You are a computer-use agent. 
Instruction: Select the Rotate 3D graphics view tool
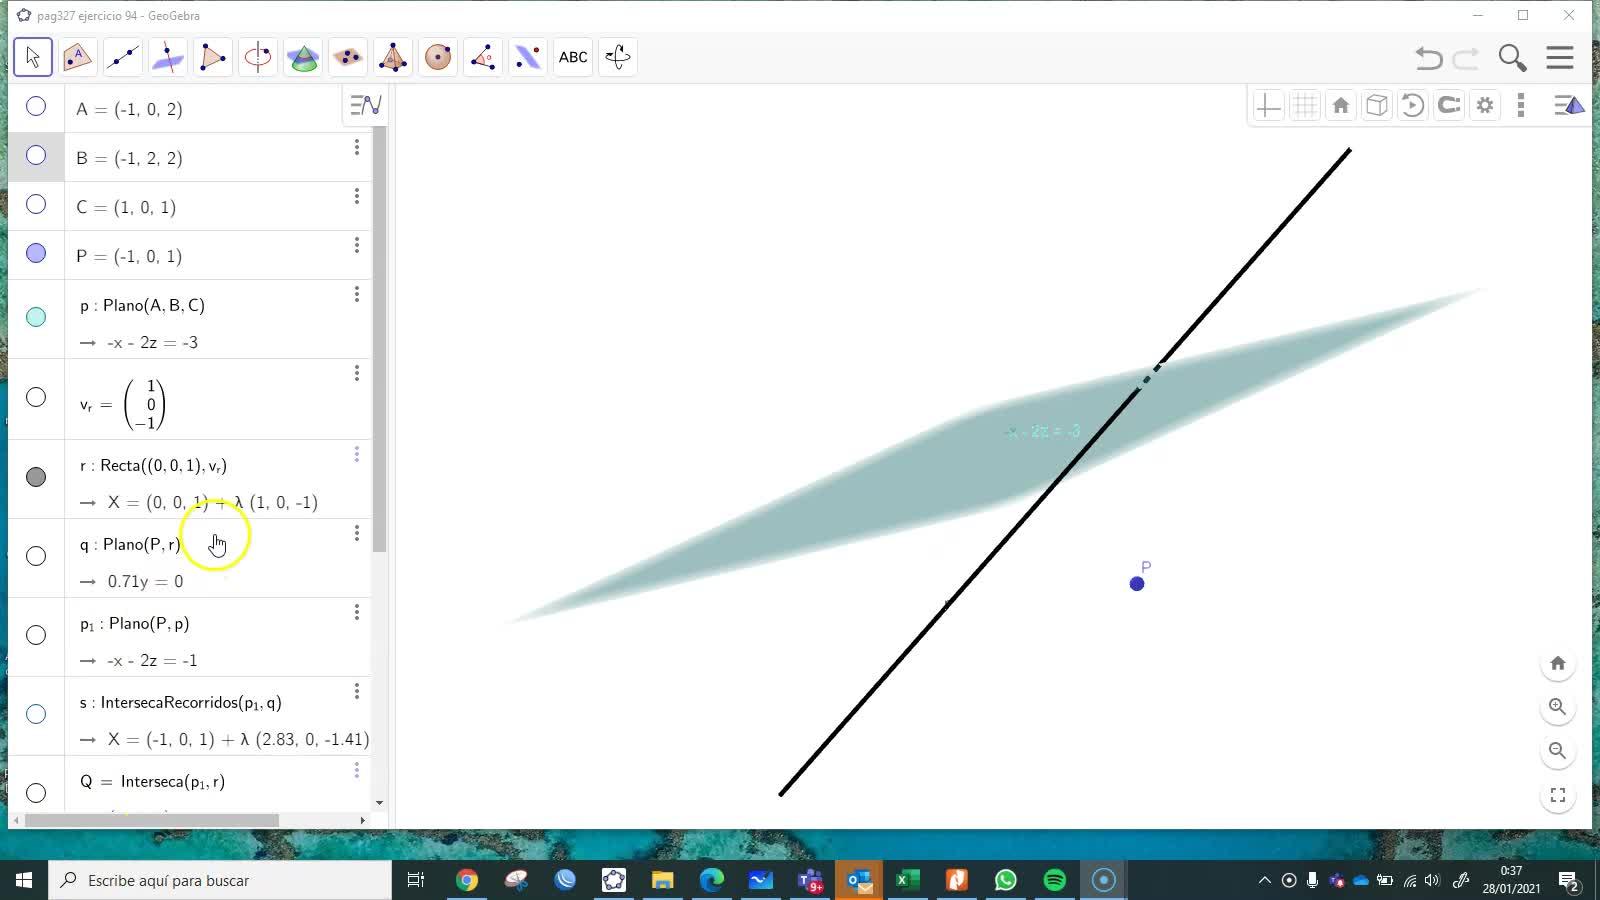click(618, 57)
